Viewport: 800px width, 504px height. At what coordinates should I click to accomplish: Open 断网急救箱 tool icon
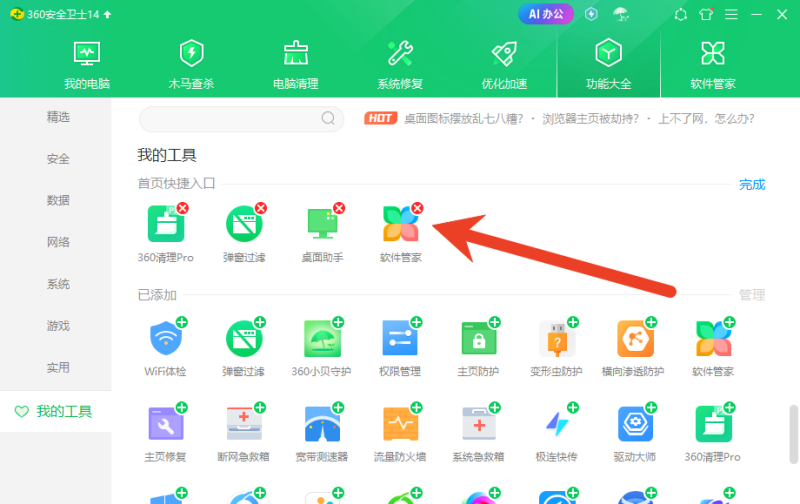point(244,423)
